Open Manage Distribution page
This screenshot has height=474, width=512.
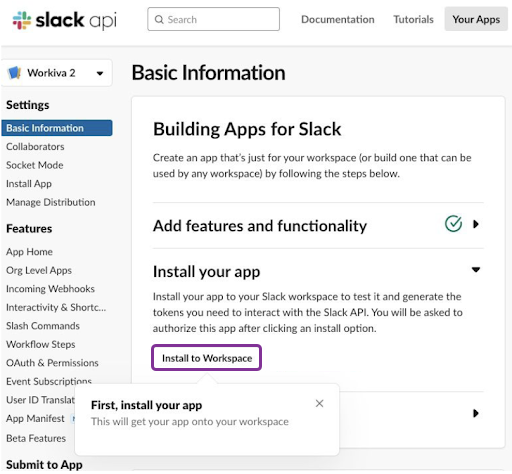coord(51,202)
